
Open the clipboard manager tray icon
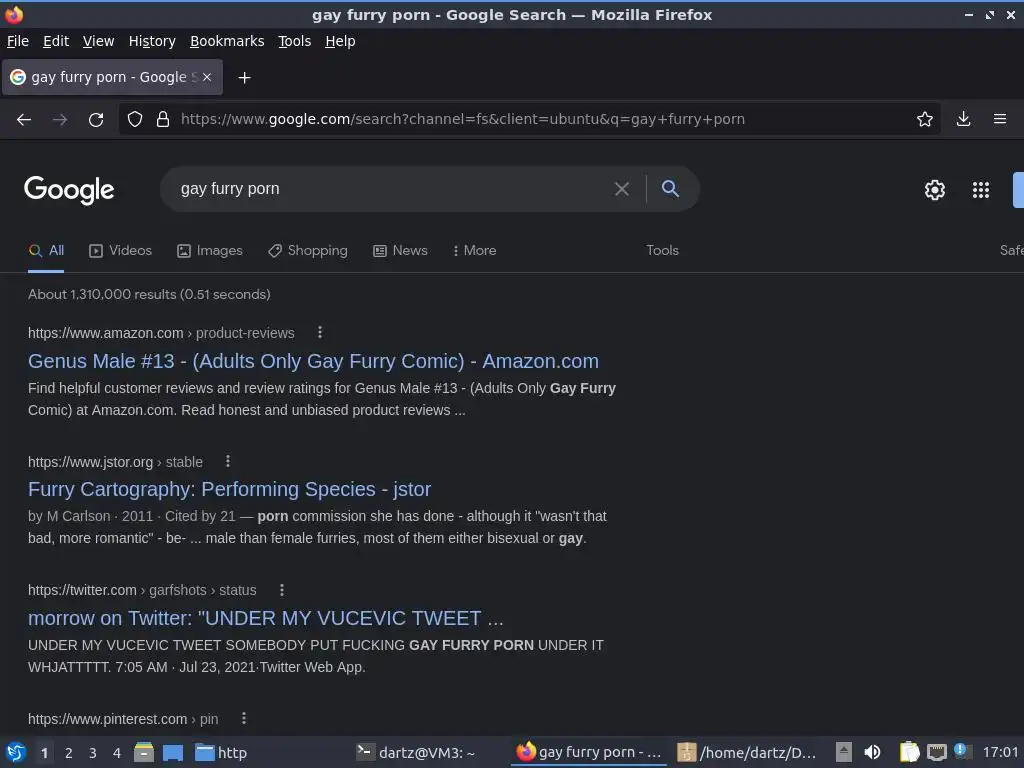[x=909, y=752]
